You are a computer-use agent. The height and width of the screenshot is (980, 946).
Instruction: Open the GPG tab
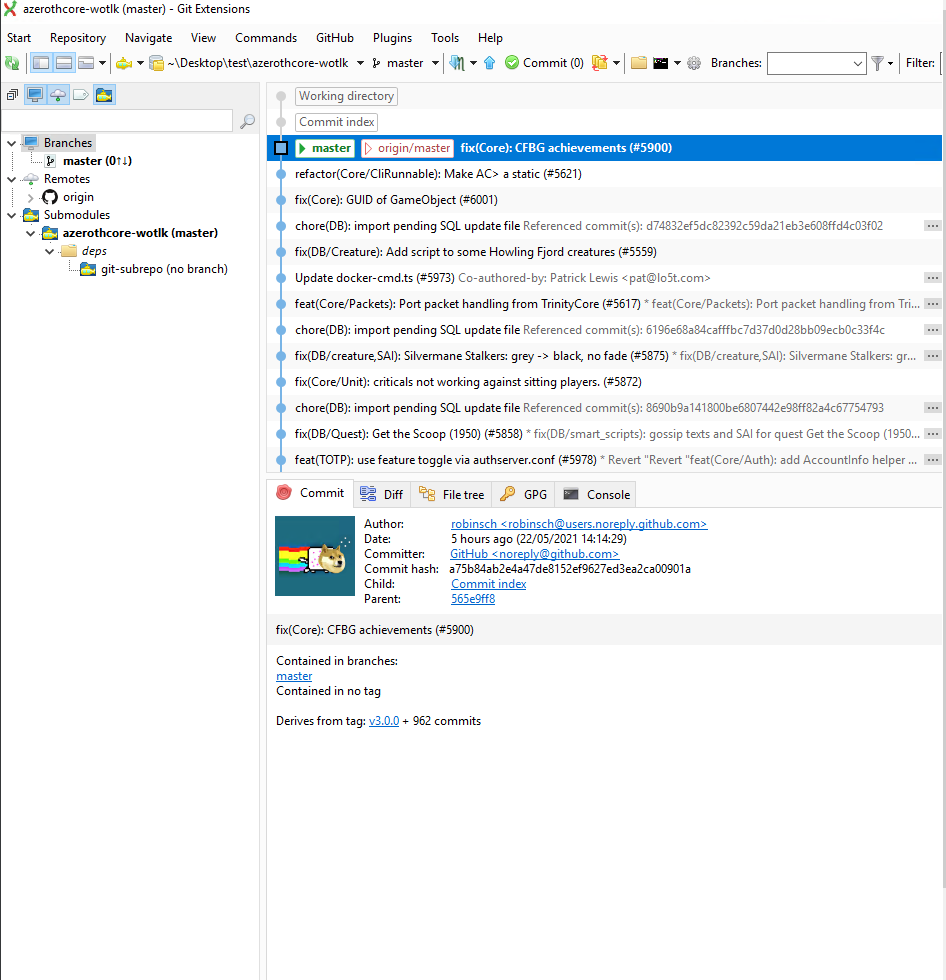pyautogui.click(x=524, y=494)
